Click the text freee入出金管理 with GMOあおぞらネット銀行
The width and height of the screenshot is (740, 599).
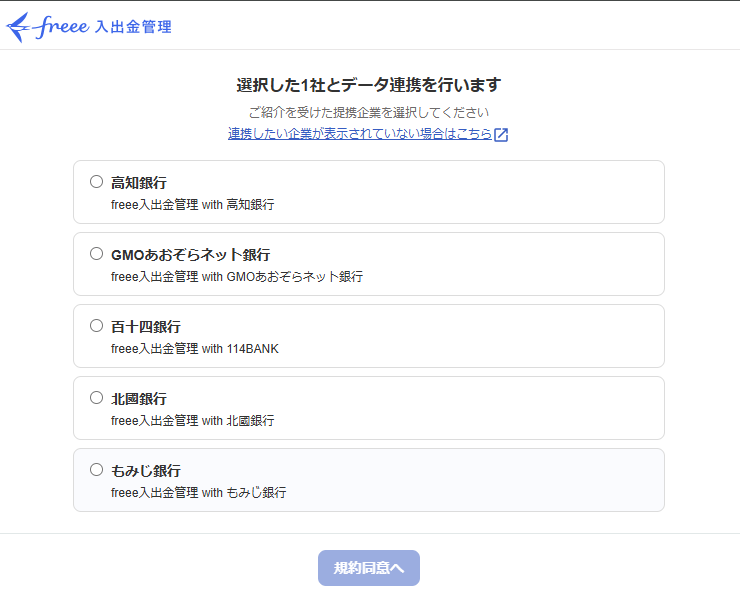237,277
